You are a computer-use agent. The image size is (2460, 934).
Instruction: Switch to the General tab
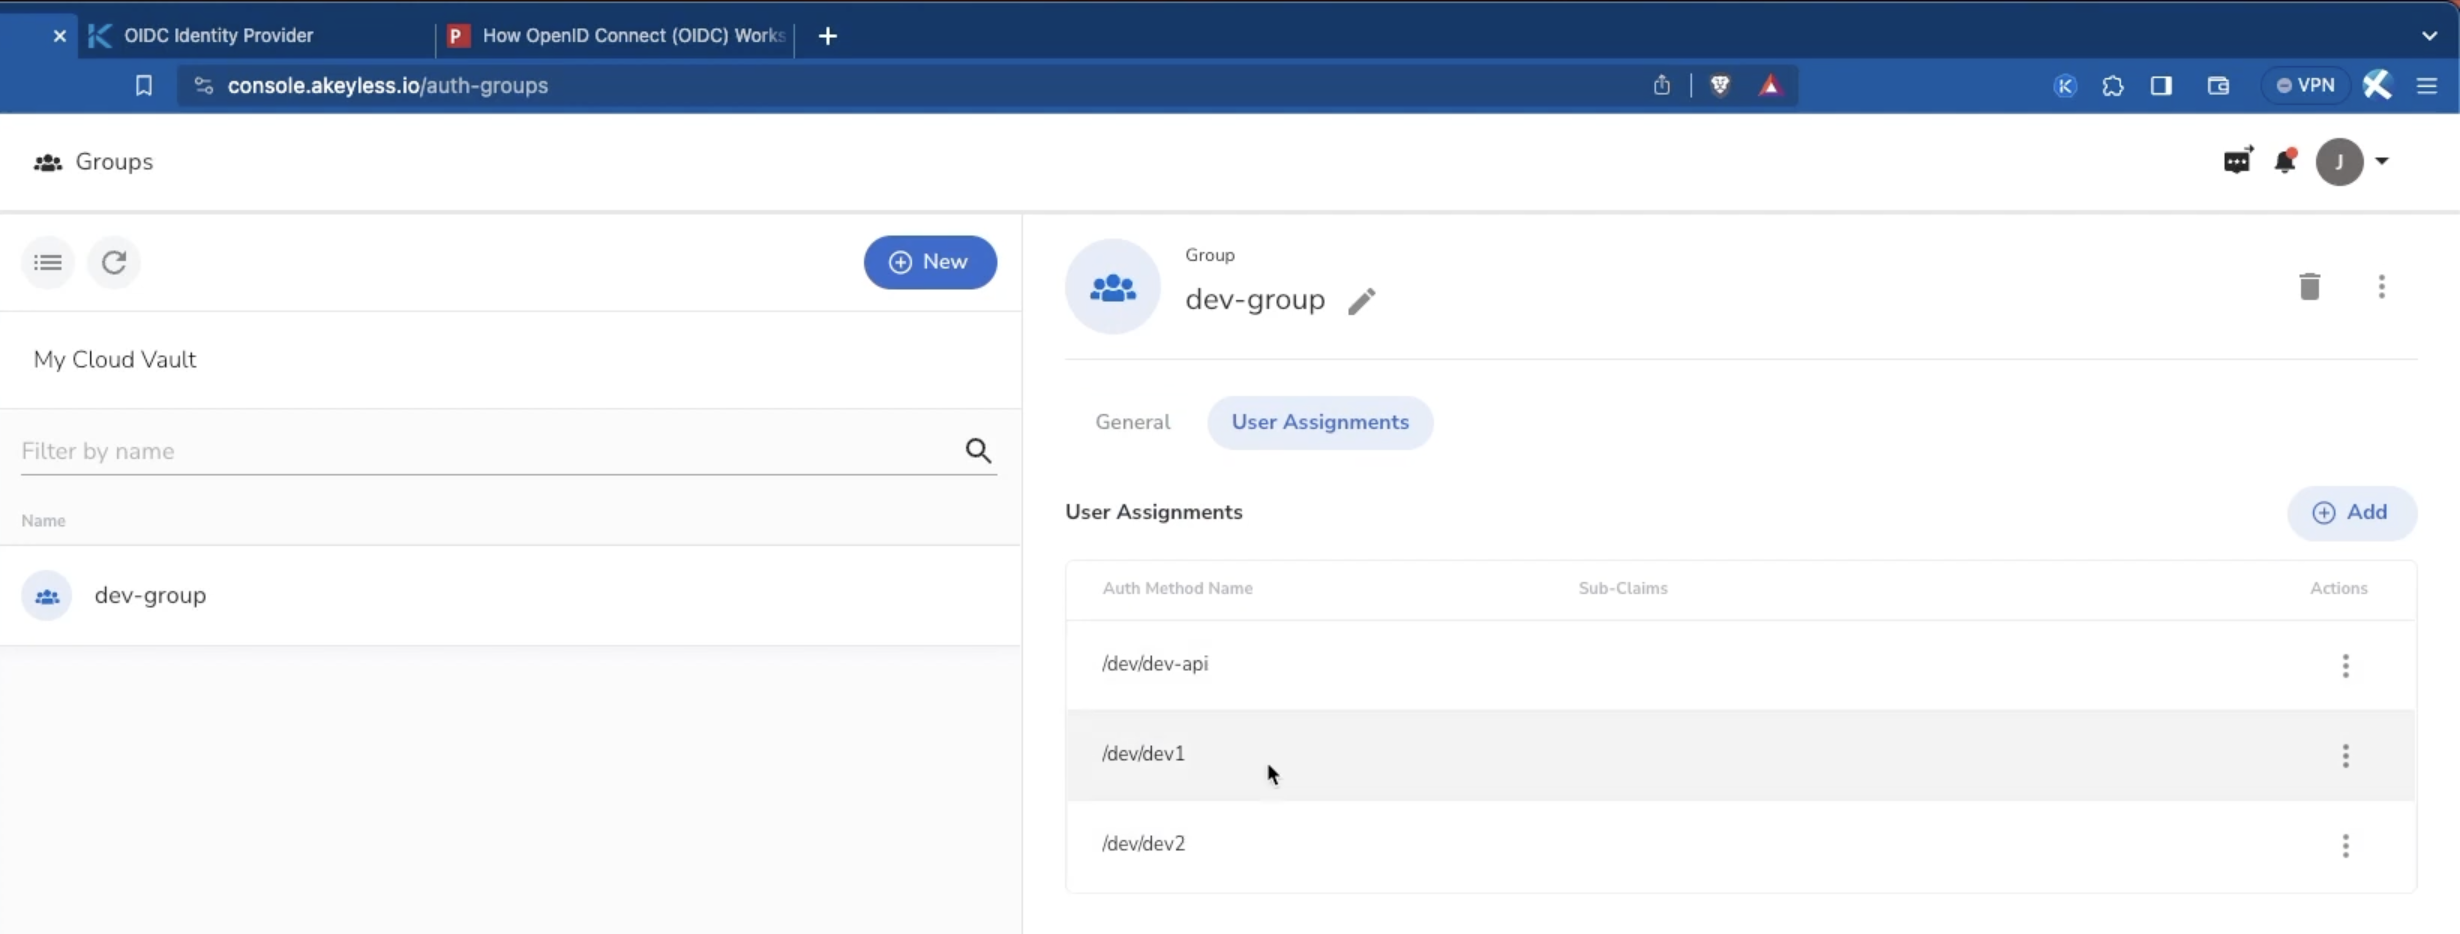(1132, 422)
